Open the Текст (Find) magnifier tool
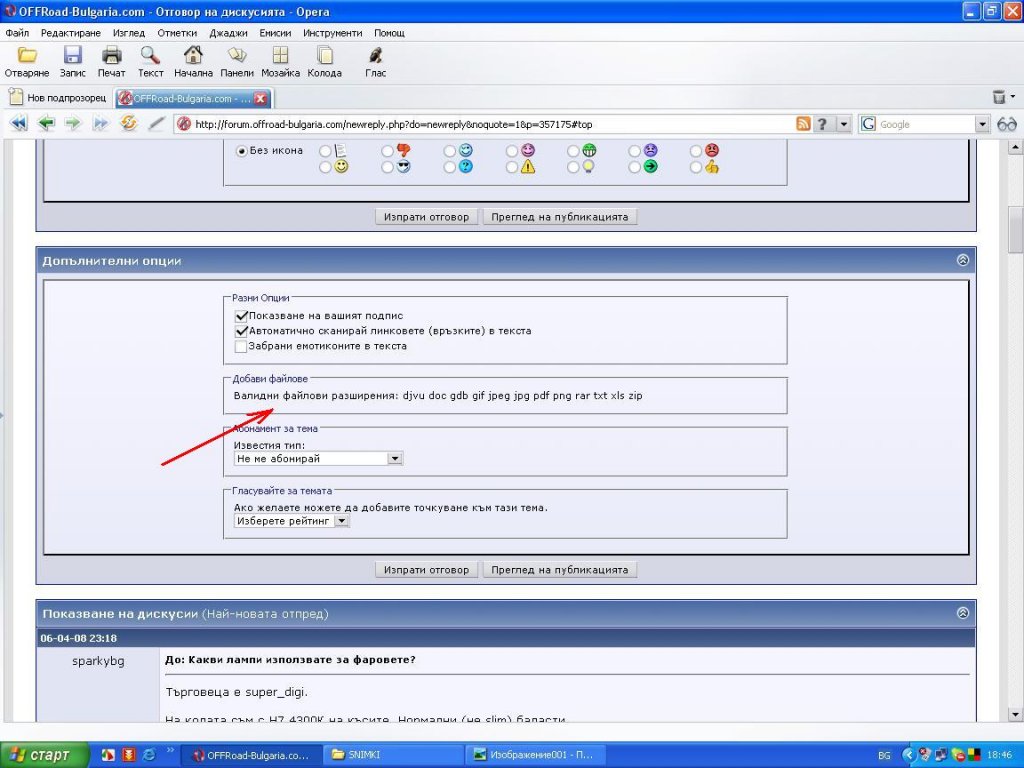 pos(150,56)
